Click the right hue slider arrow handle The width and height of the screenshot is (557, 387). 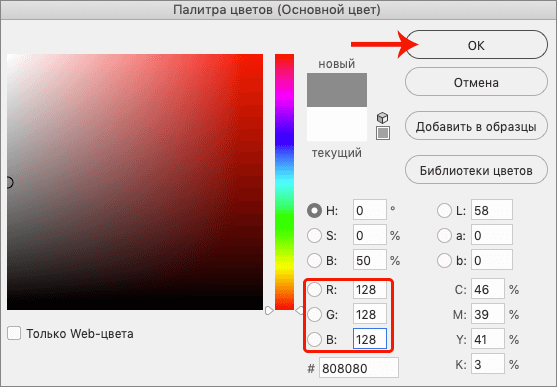(x=299, y=310)
